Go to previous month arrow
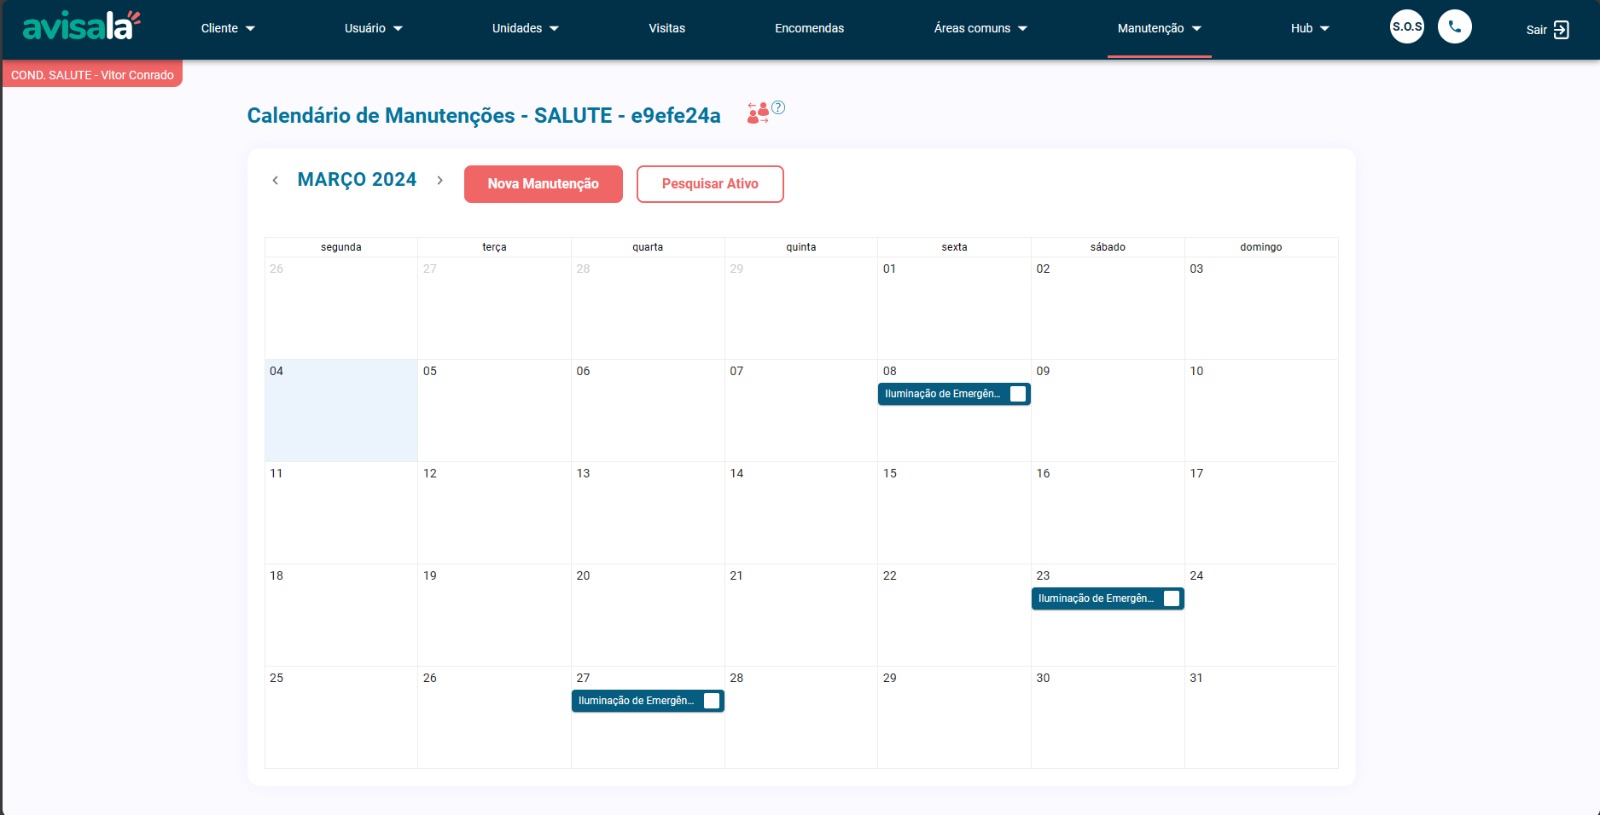Screen dimensions: 1600x815 275,180
